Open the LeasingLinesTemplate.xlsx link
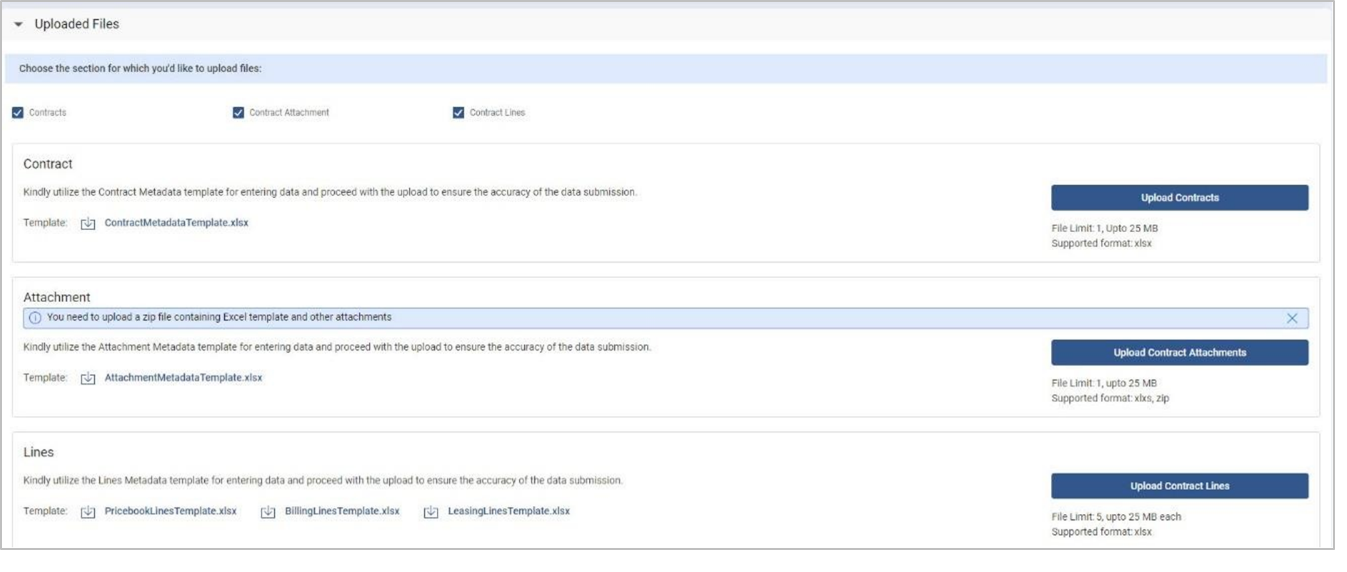This screenshot has width=1347, height=572. pyautogui.click(x=508, y=511)
